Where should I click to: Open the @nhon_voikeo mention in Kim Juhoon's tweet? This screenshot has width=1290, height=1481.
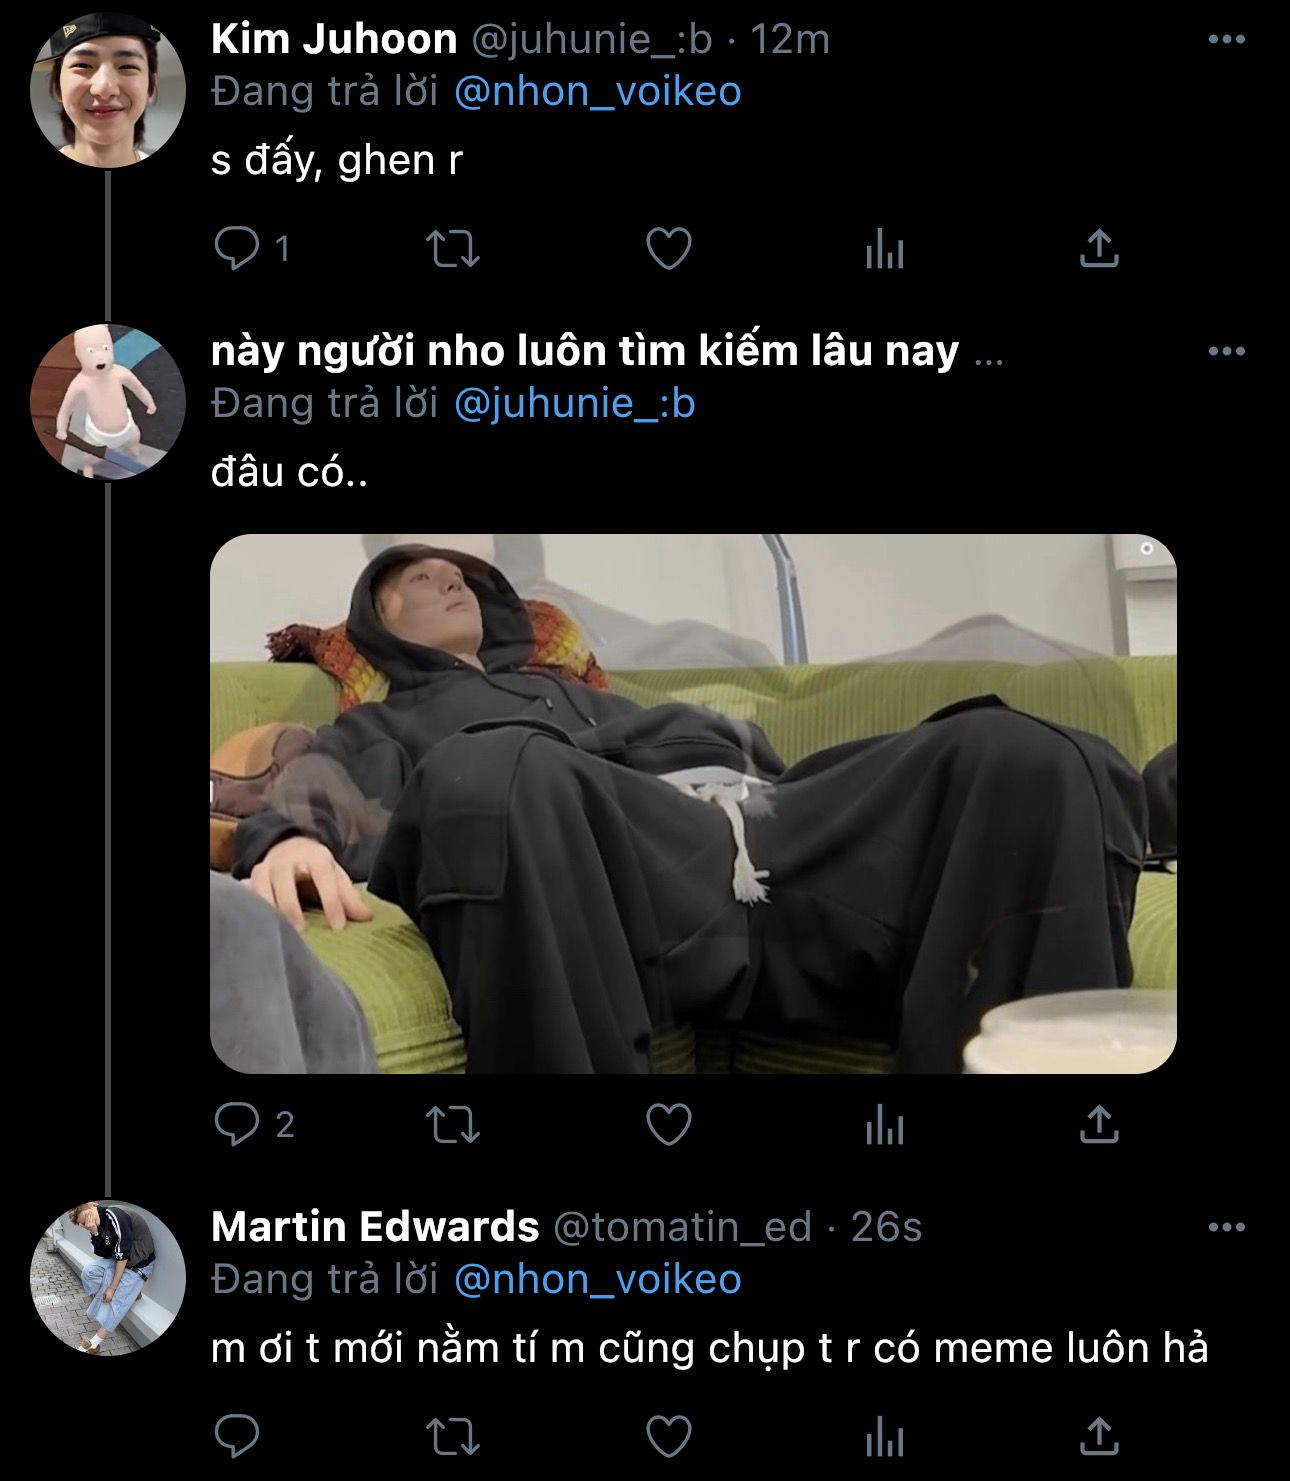point(597,92)
